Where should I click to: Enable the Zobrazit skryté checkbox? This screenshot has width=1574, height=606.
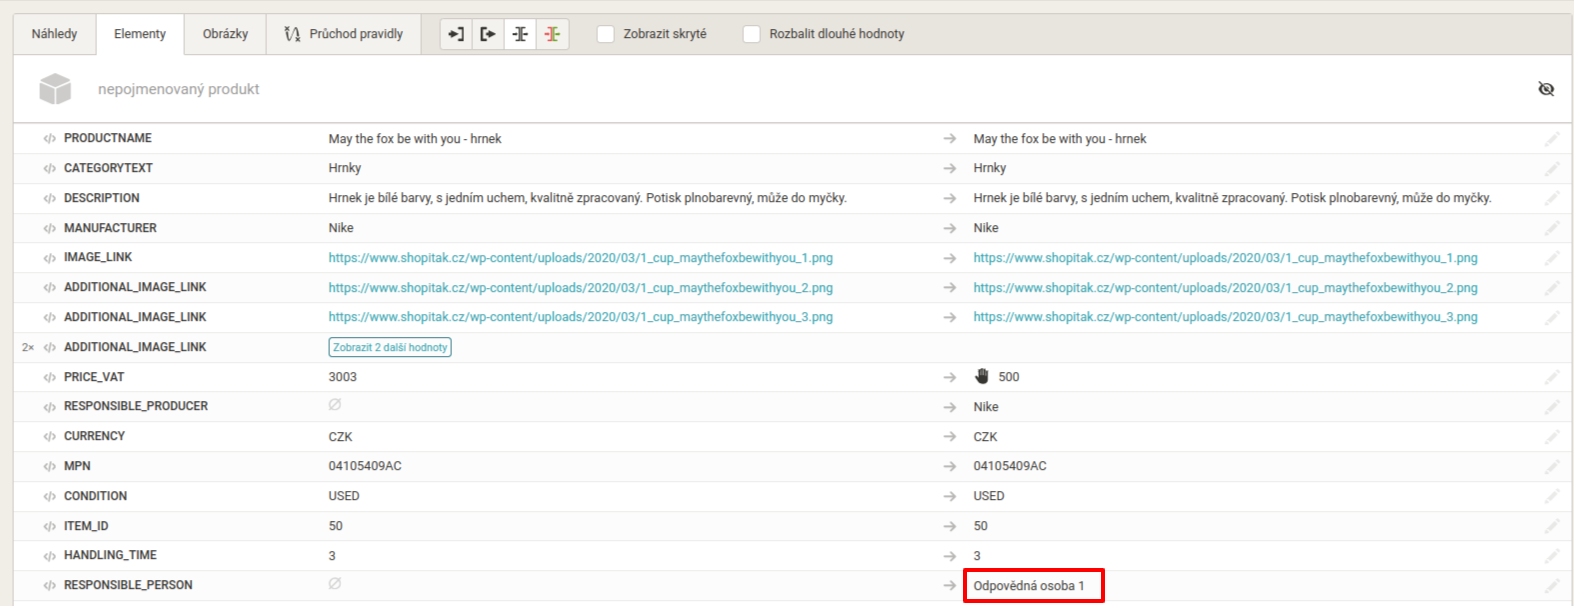pyautogui.click(x=605, y=34)
